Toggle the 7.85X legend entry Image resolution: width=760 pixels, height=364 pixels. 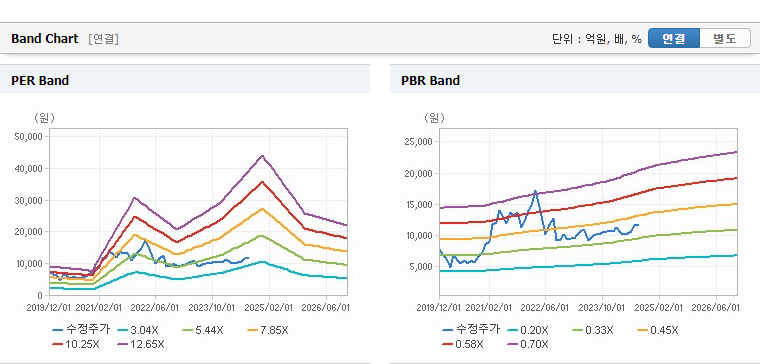pyautogui.click(x=268, y=330)
